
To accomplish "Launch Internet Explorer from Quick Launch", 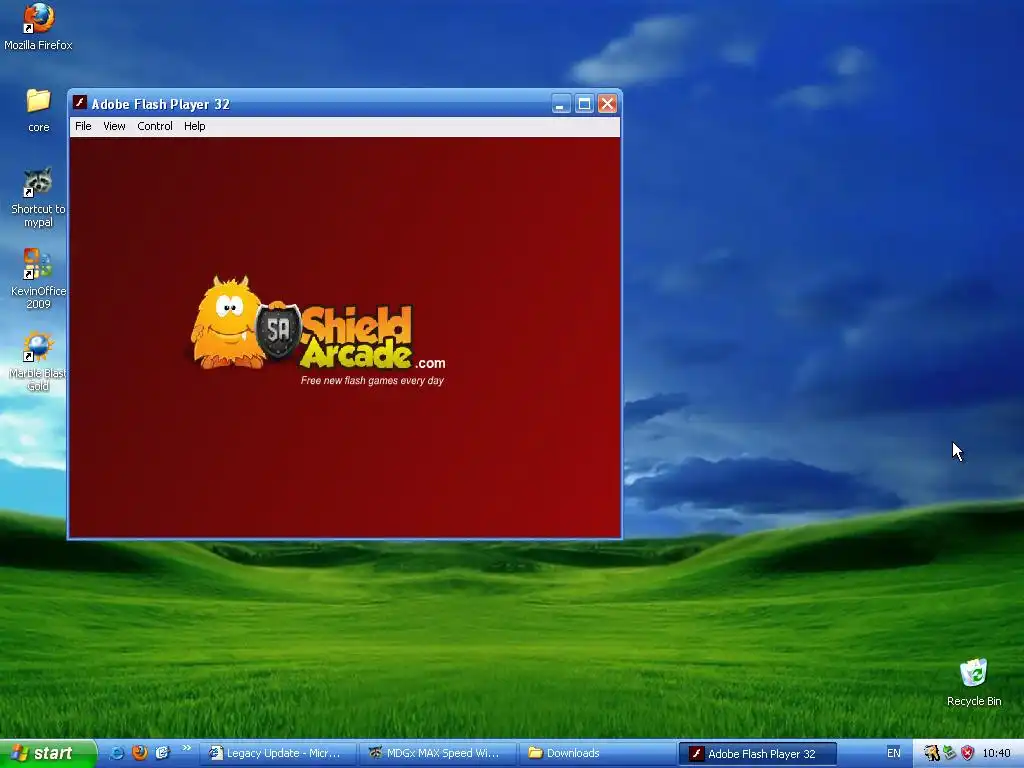I will click(x=117, y=753).
